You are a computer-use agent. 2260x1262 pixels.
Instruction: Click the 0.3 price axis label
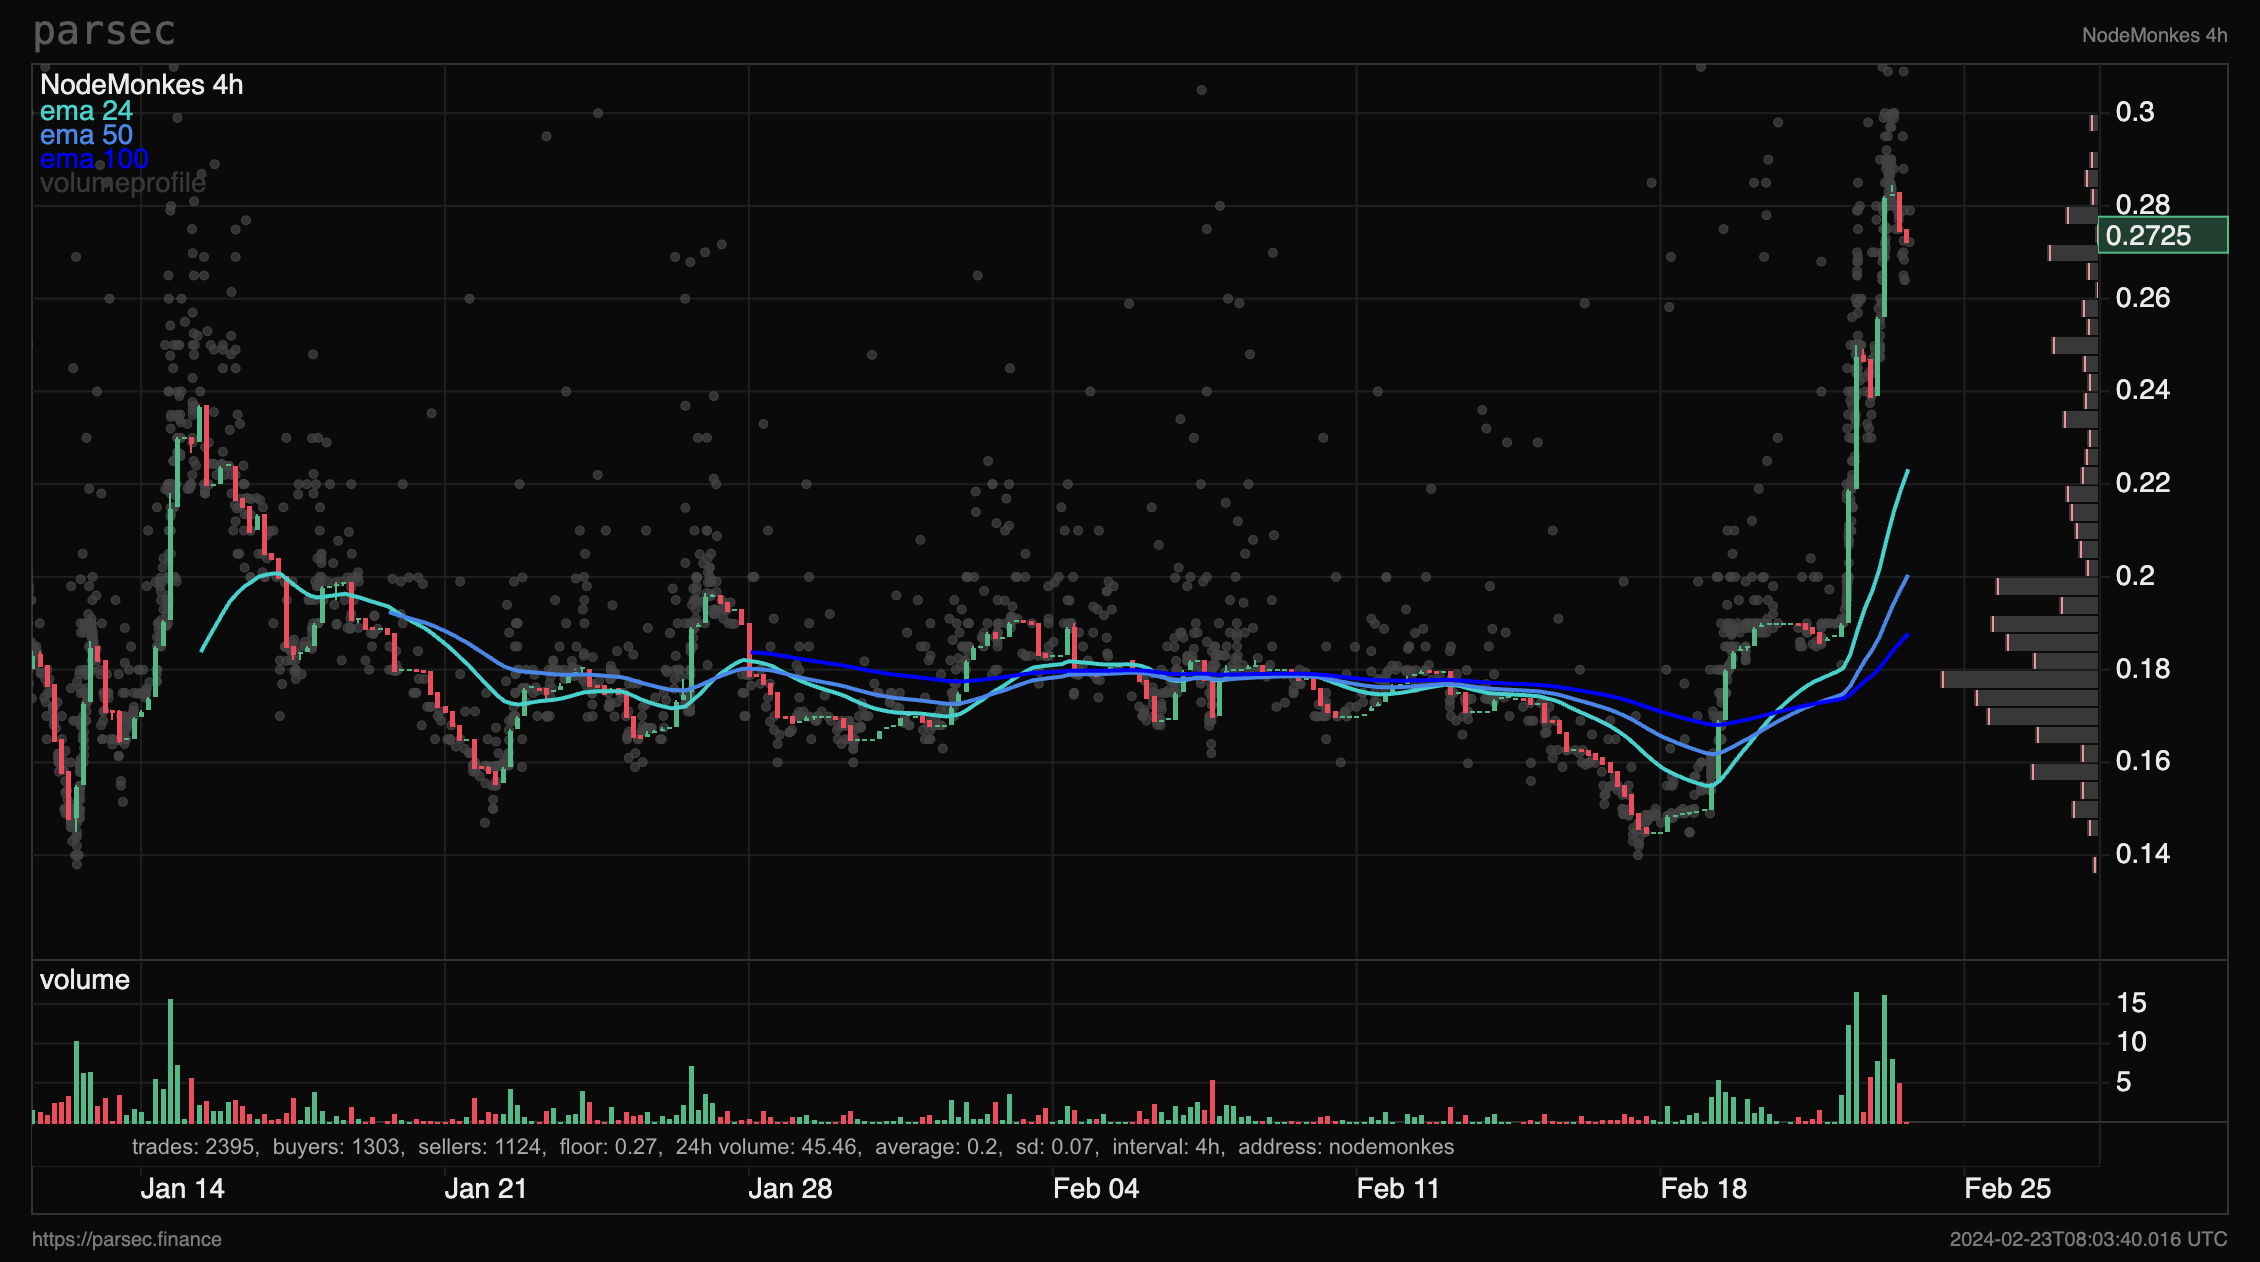point(2134,112)
